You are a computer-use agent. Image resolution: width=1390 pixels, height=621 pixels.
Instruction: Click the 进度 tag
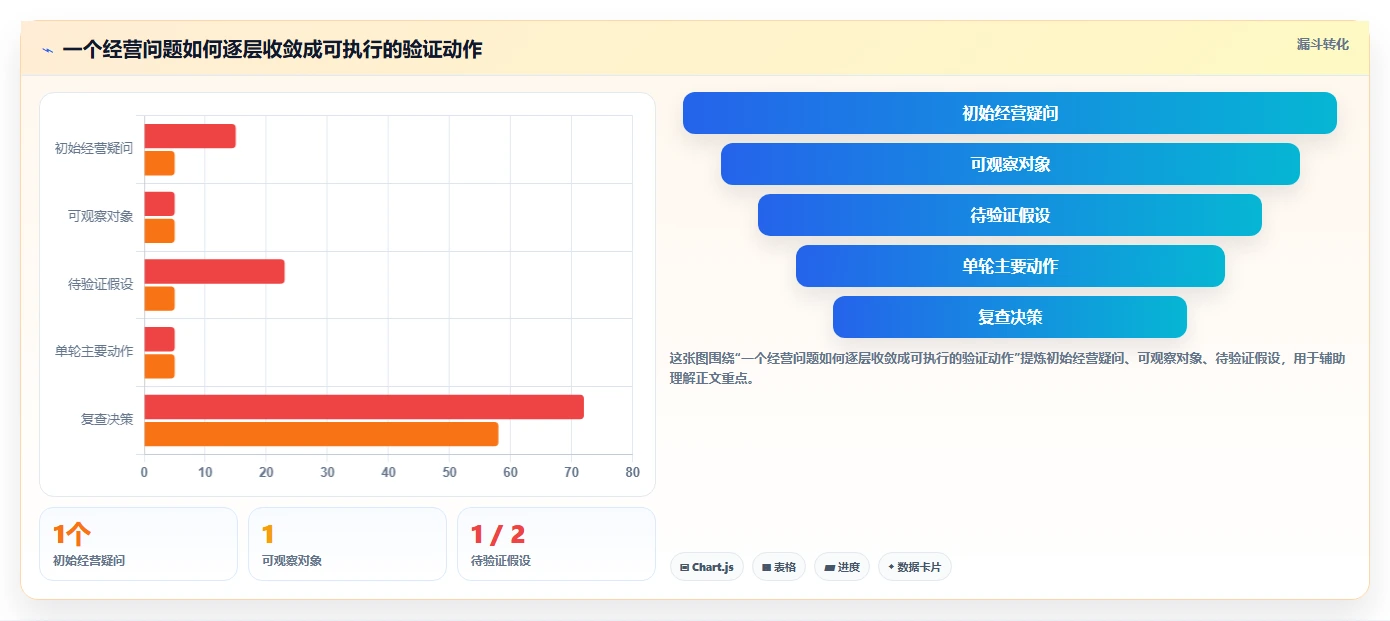[842, 567]
